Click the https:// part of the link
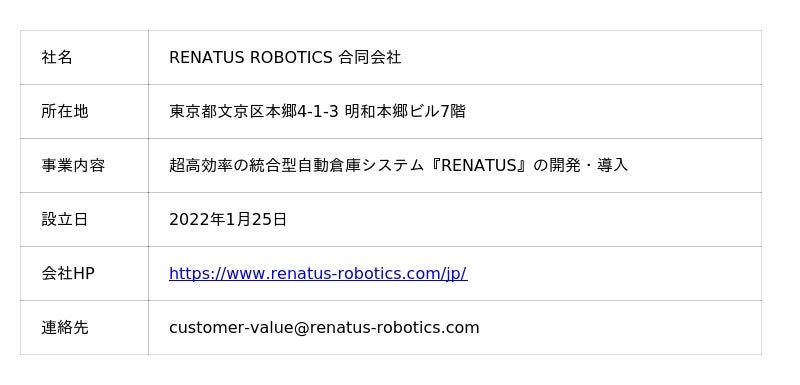800x385 pixels. [197, 274]
